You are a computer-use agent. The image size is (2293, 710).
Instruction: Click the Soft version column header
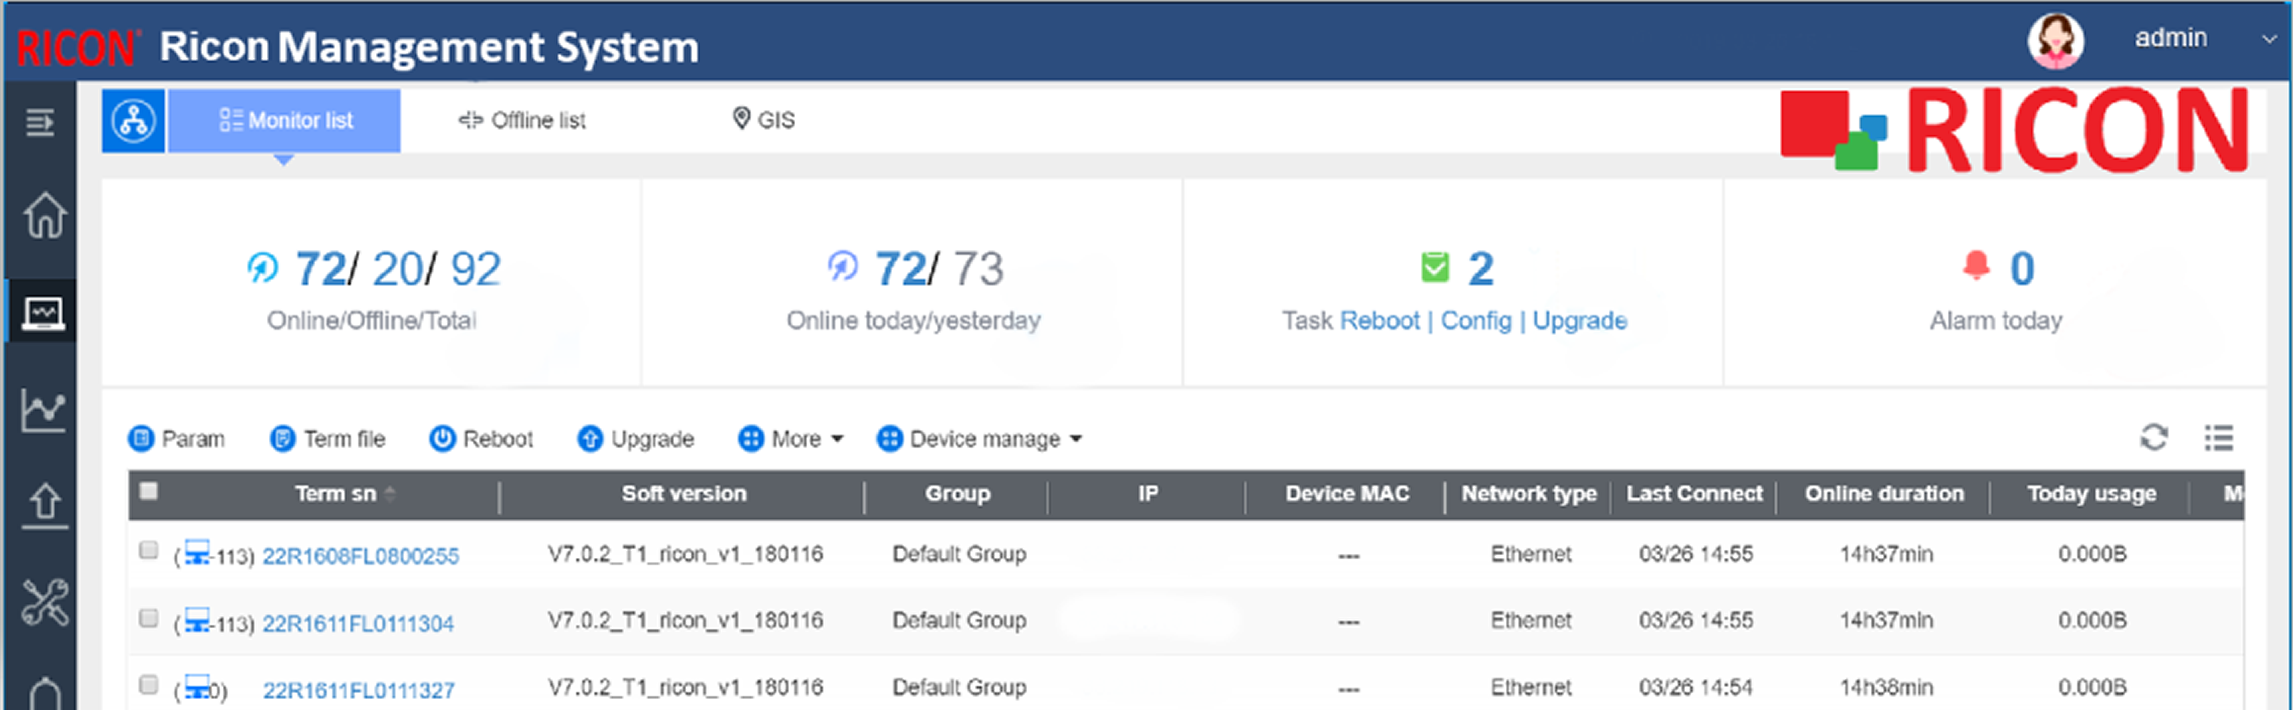(684, 494)
